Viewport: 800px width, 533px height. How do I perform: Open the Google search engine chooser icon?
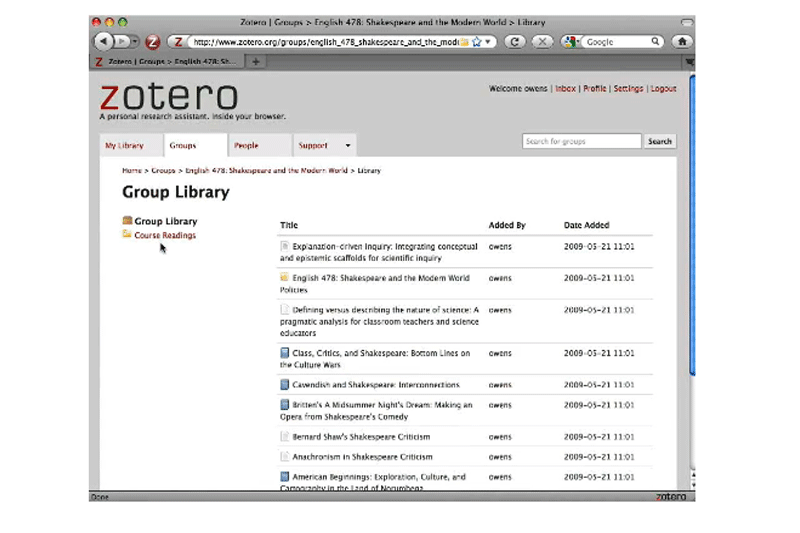pos(569,42)
